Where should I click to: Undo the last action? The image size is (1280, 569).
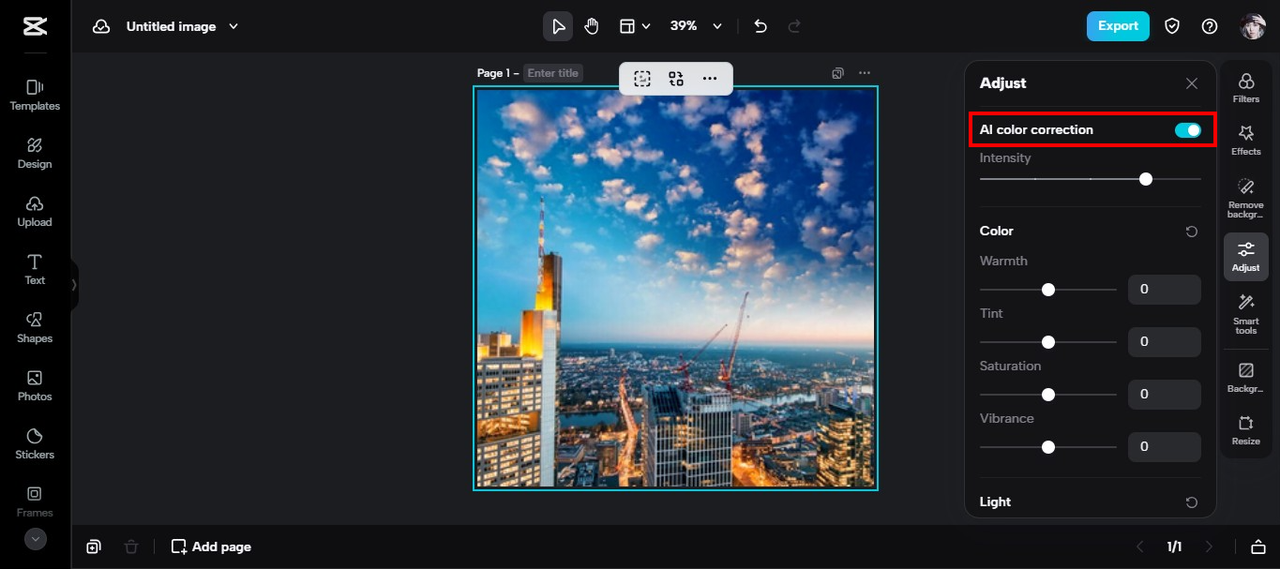760,26
